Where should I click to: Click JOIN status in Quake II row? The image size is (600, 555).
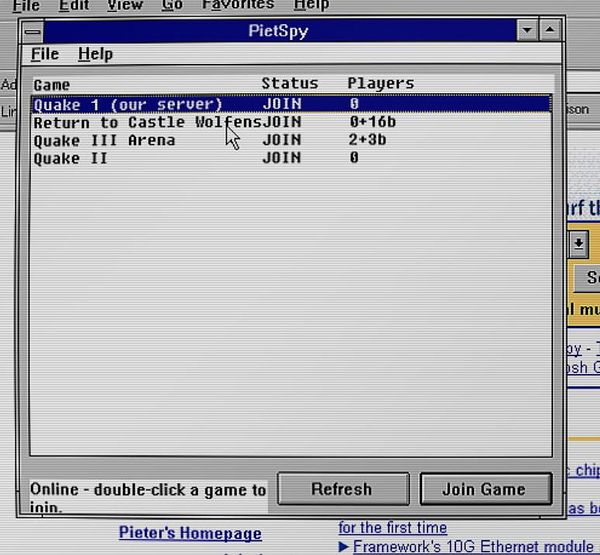(282, 158)
